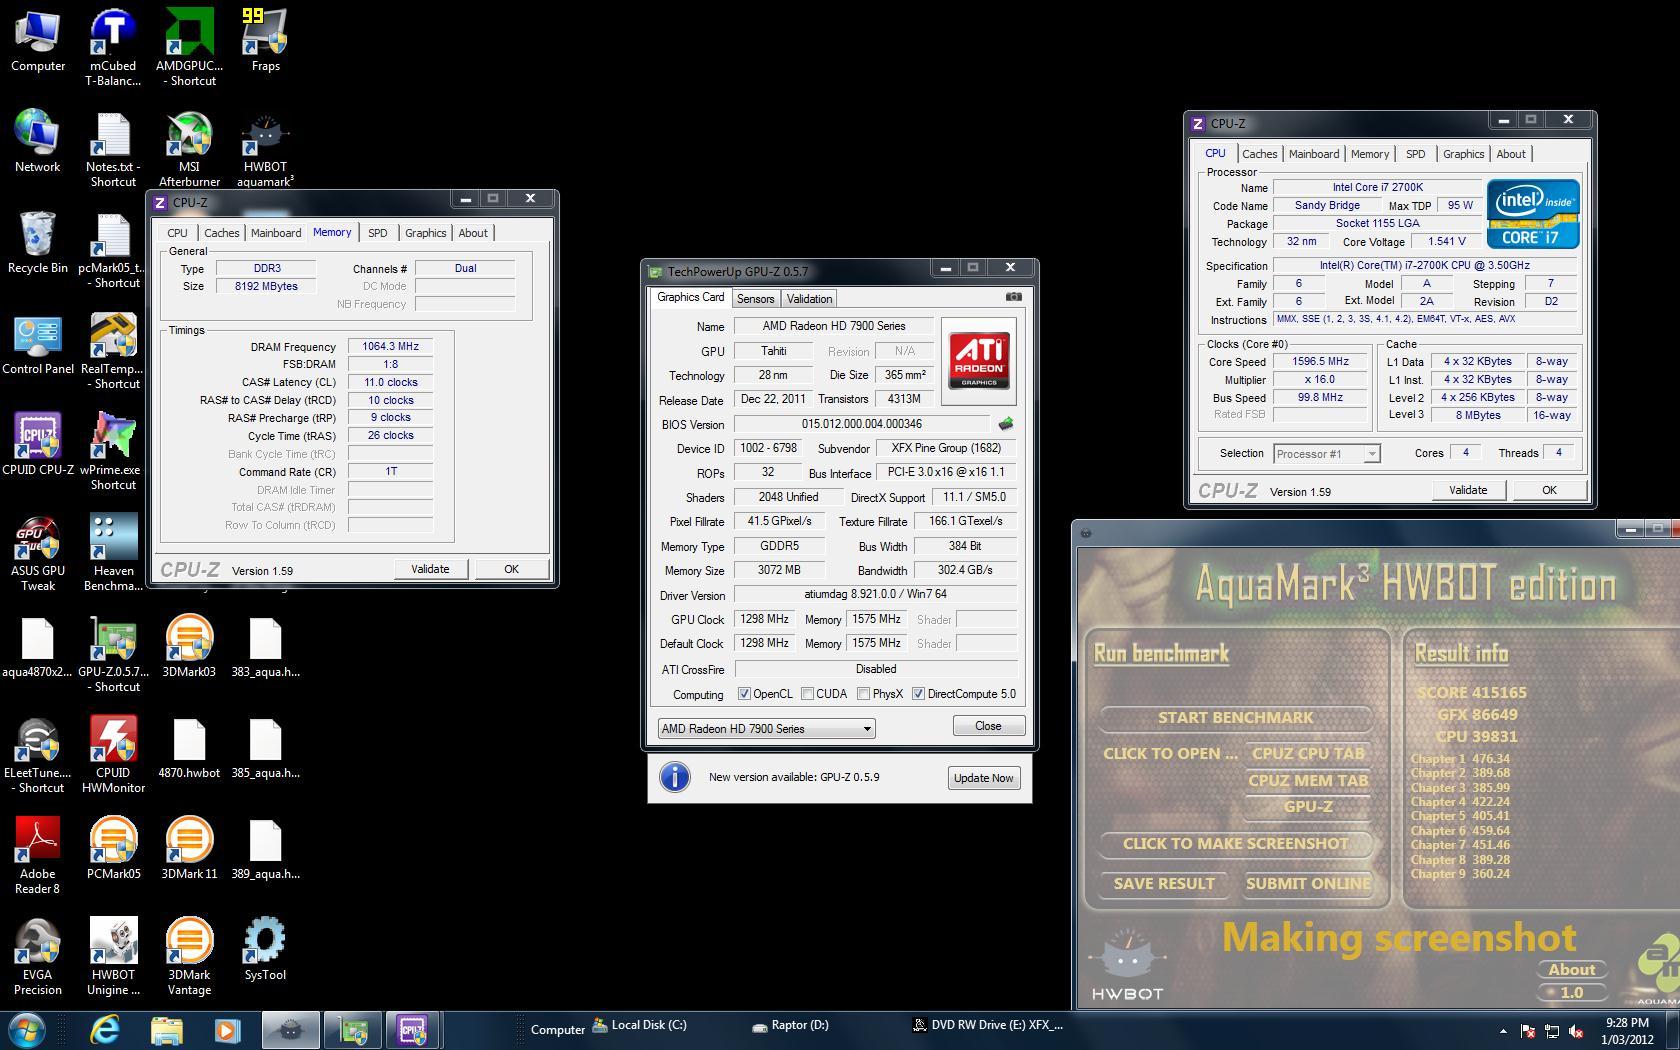
Task: Open Control Panel desktop icon
Action: point(38,343)
